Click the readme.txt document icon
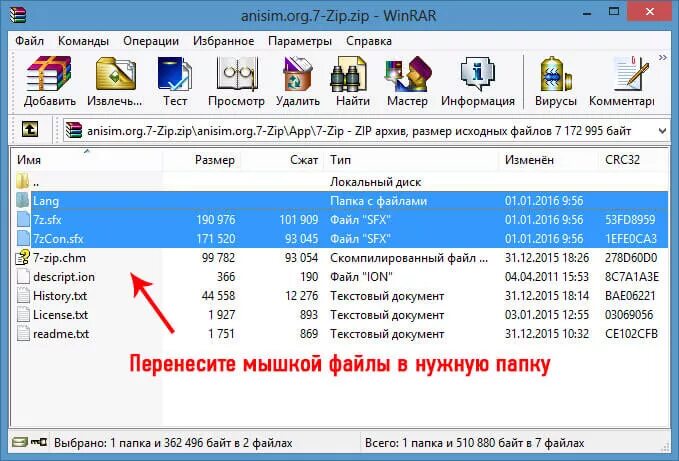This screenshot has height=461, width=679. click(x=23, y=334)
